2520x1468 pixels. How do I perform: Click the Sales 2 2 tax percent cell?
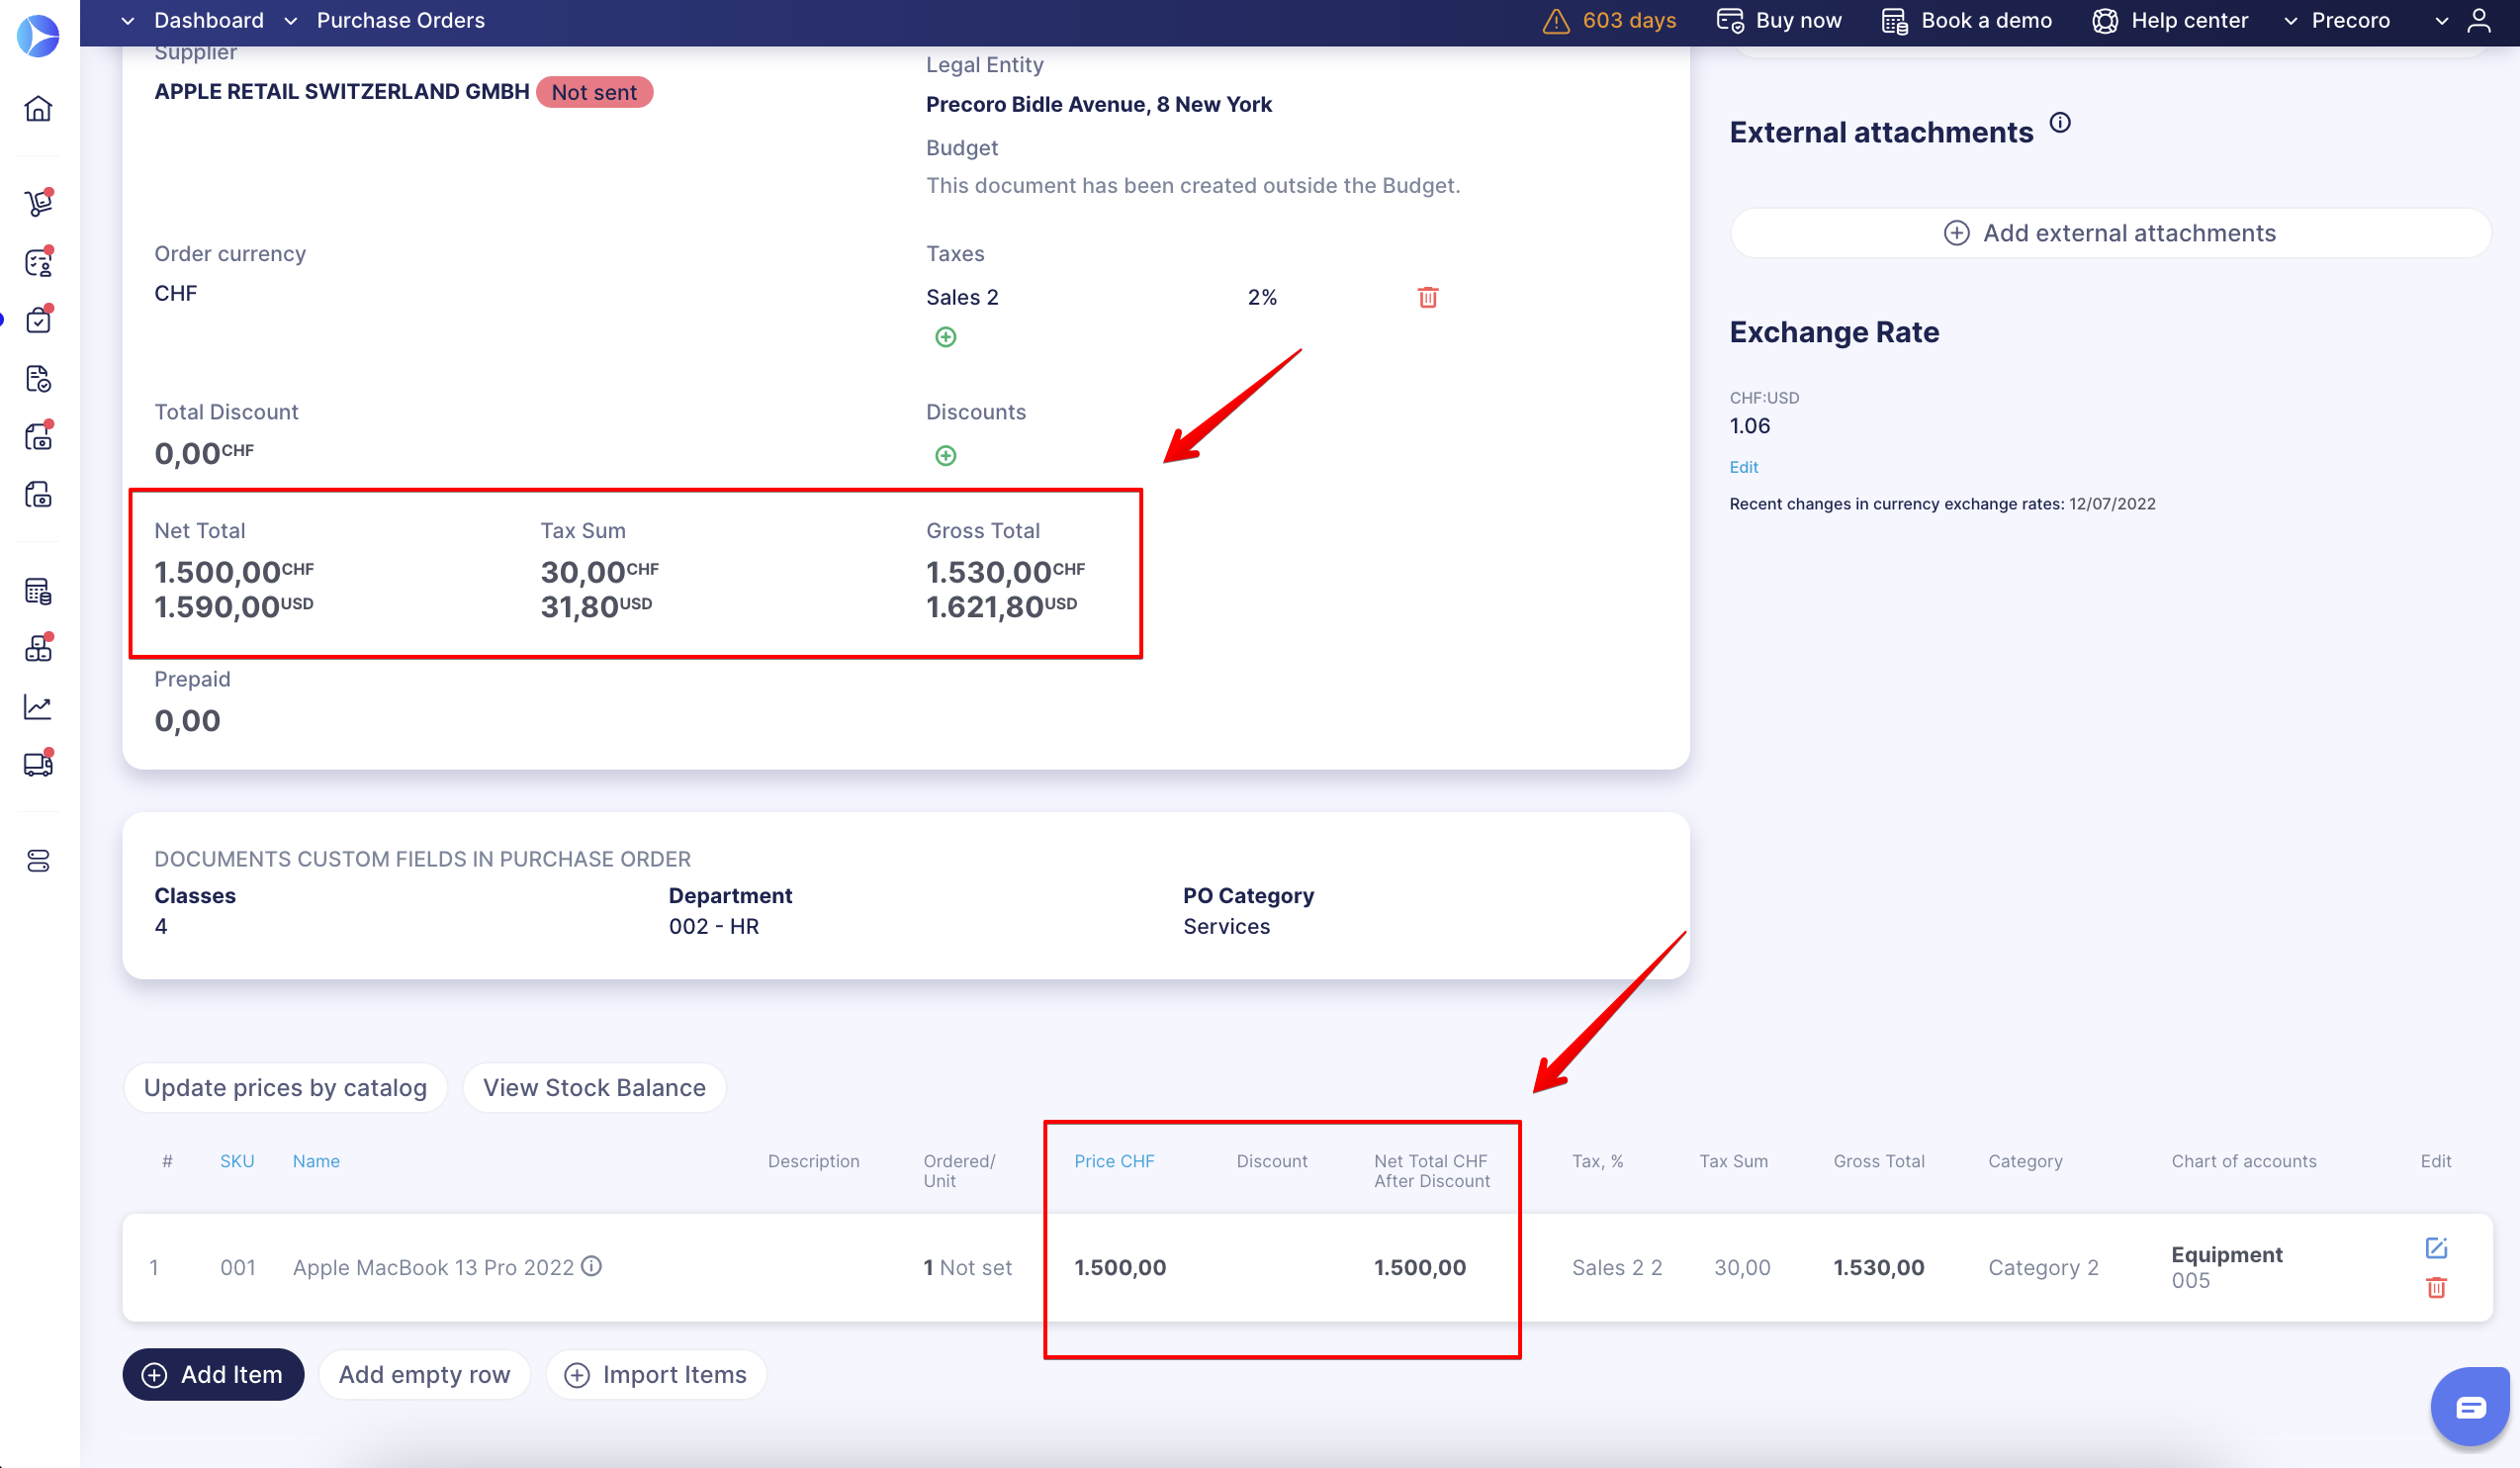point(1617,1267)
